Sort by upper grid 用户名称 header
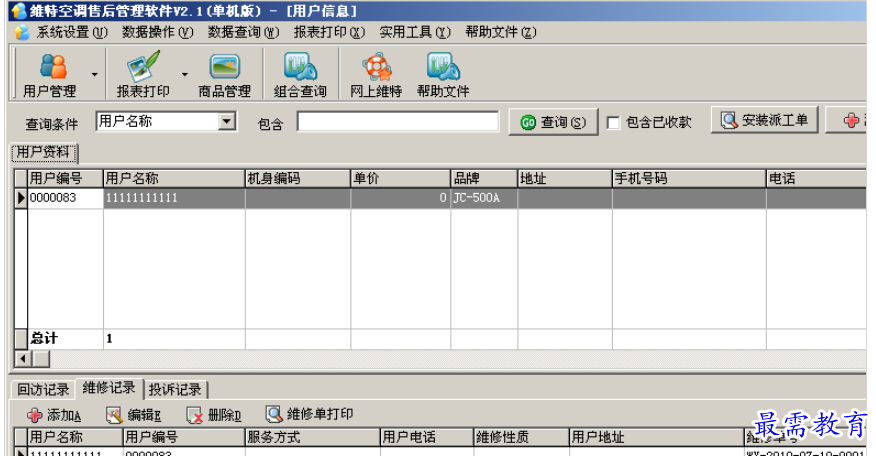The width and height of the screenshot is (876, 456). click(x=174, y=178)
